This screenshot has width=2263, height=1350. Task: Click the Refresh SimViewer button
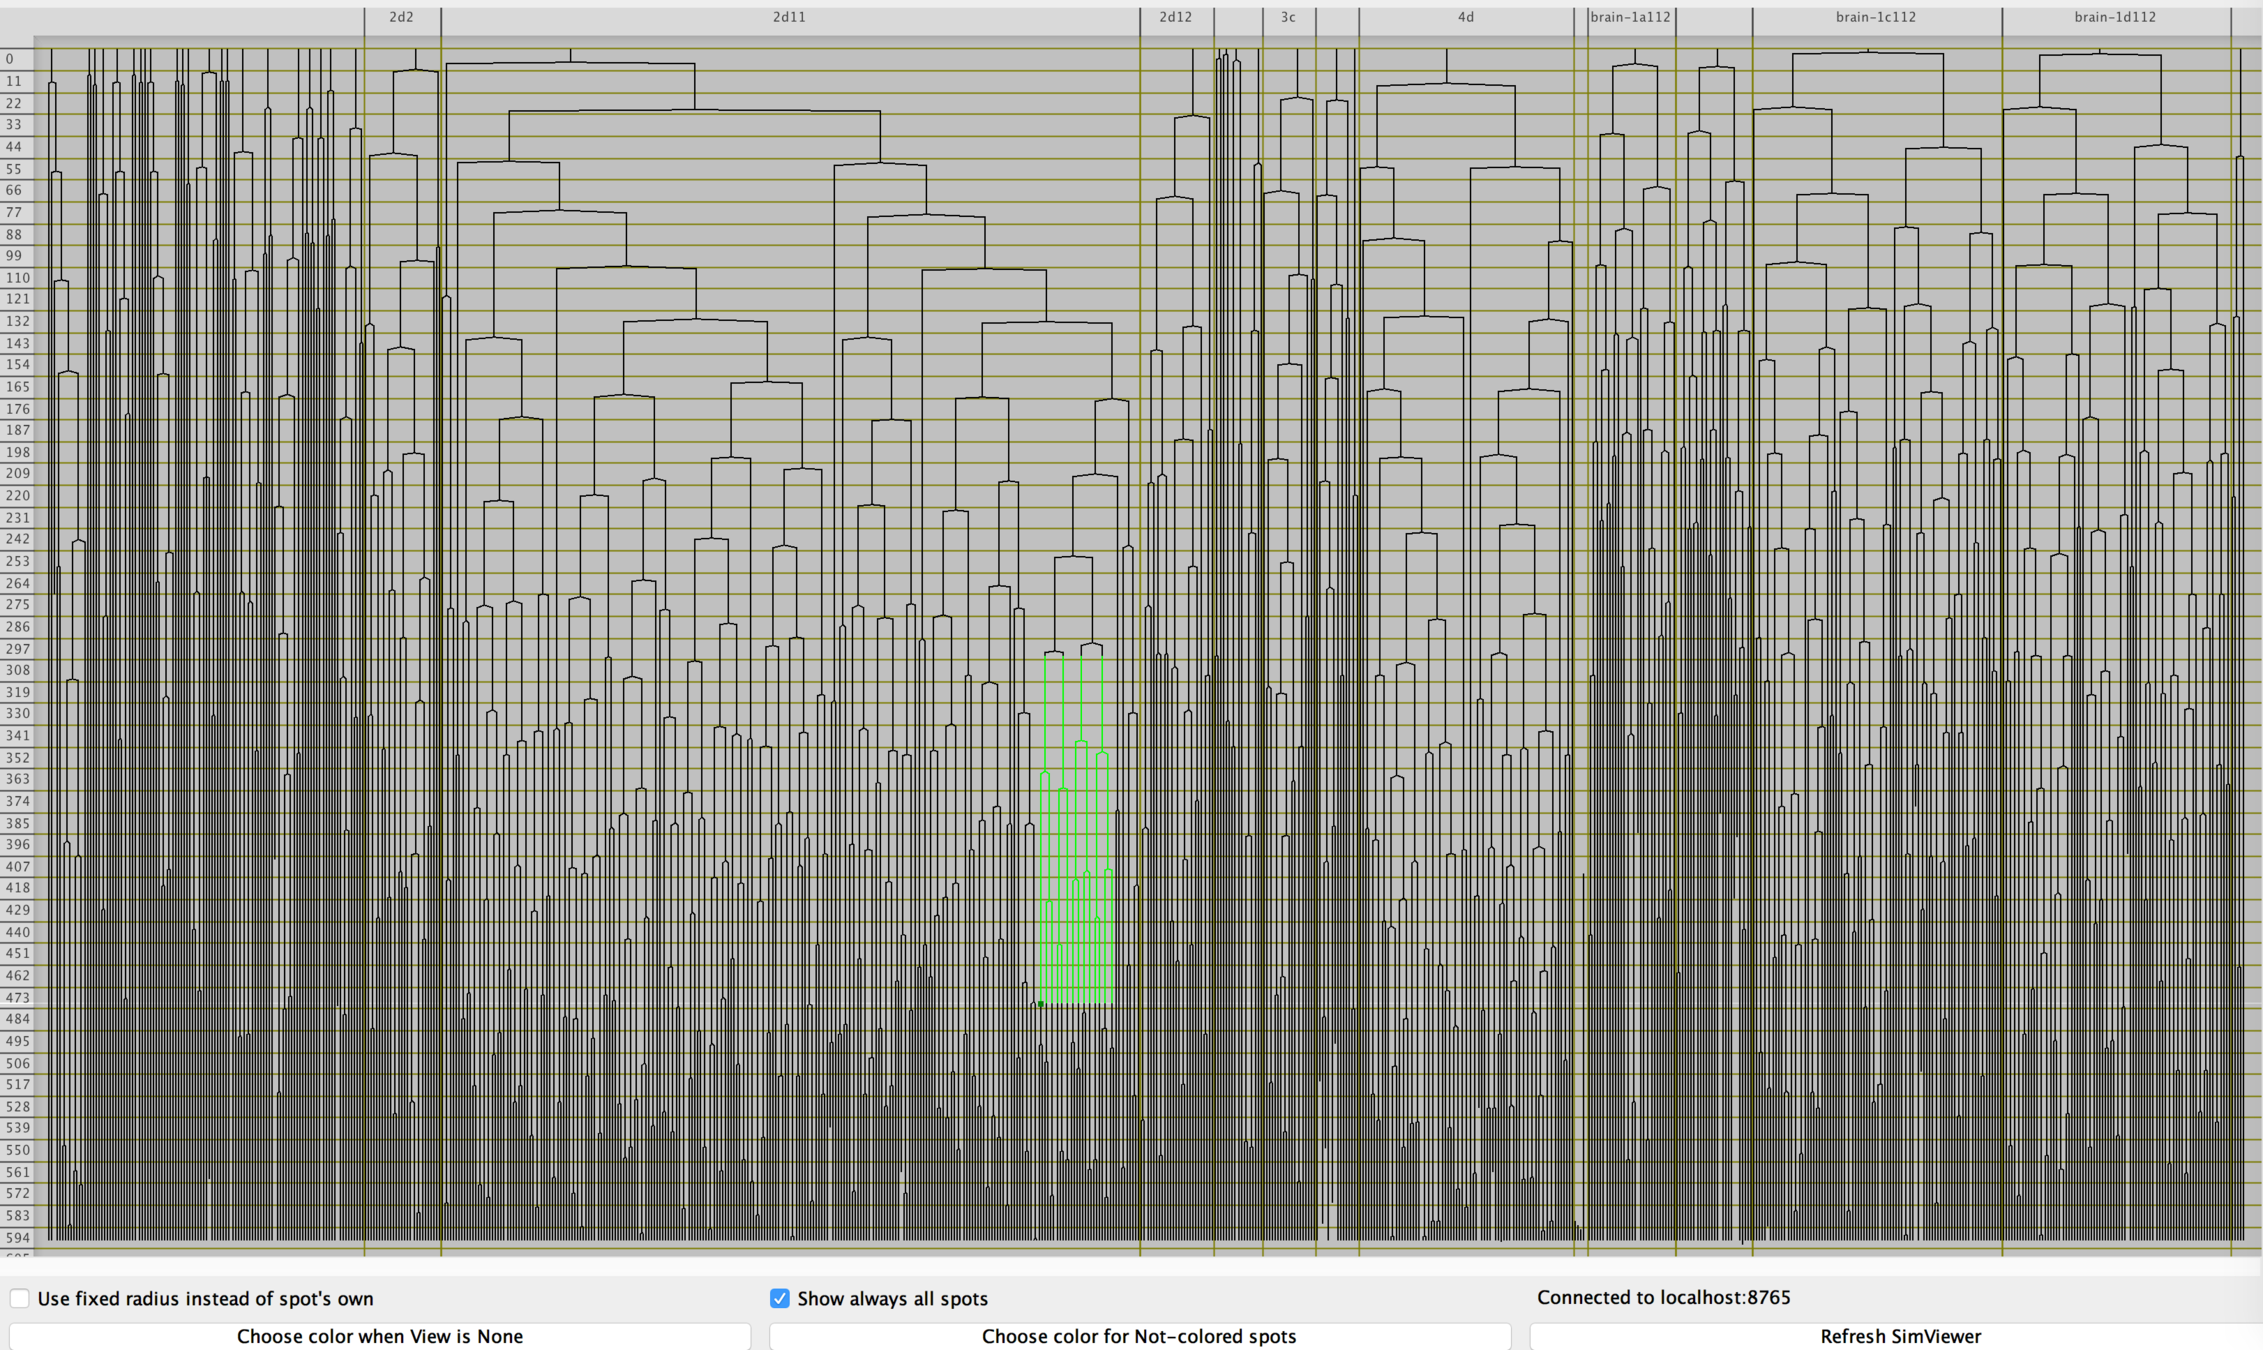tap(1899, 1336)
